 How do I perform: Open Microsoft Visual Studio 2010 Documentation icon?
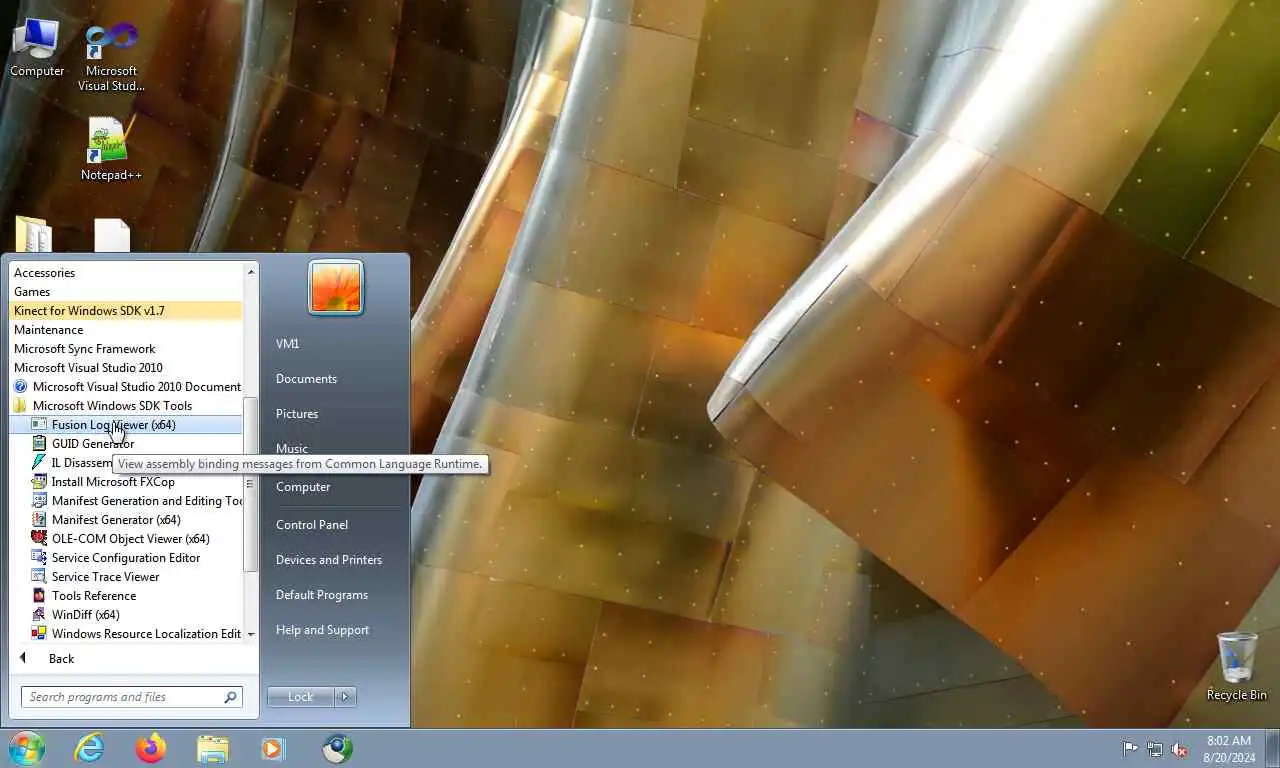coord(20,387)
